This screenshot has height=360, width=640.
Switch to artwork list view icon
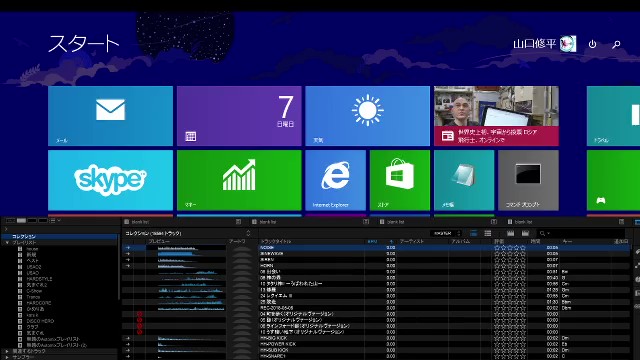[473, 233]
